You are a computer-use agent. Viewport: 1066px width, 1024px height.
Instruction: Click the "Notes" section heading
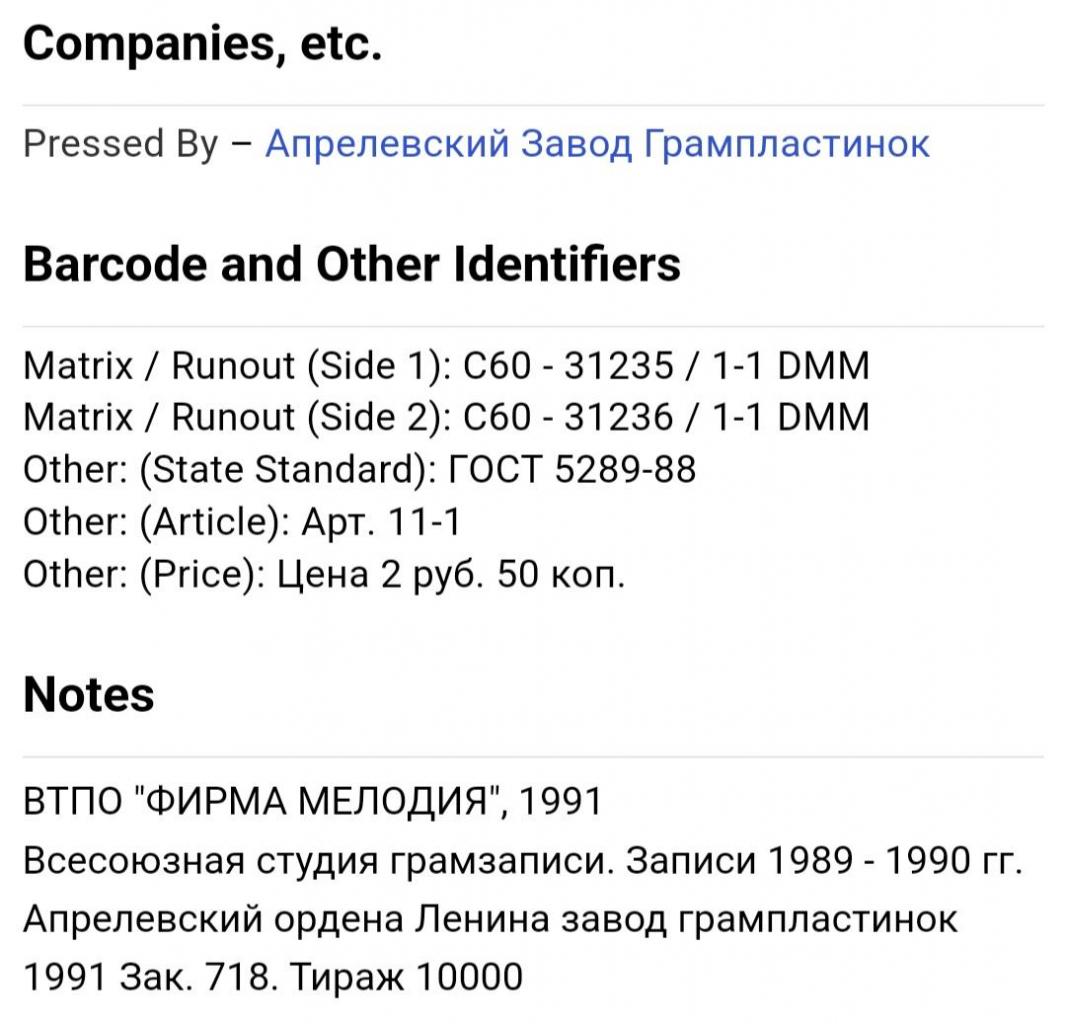tap(88, 695)
